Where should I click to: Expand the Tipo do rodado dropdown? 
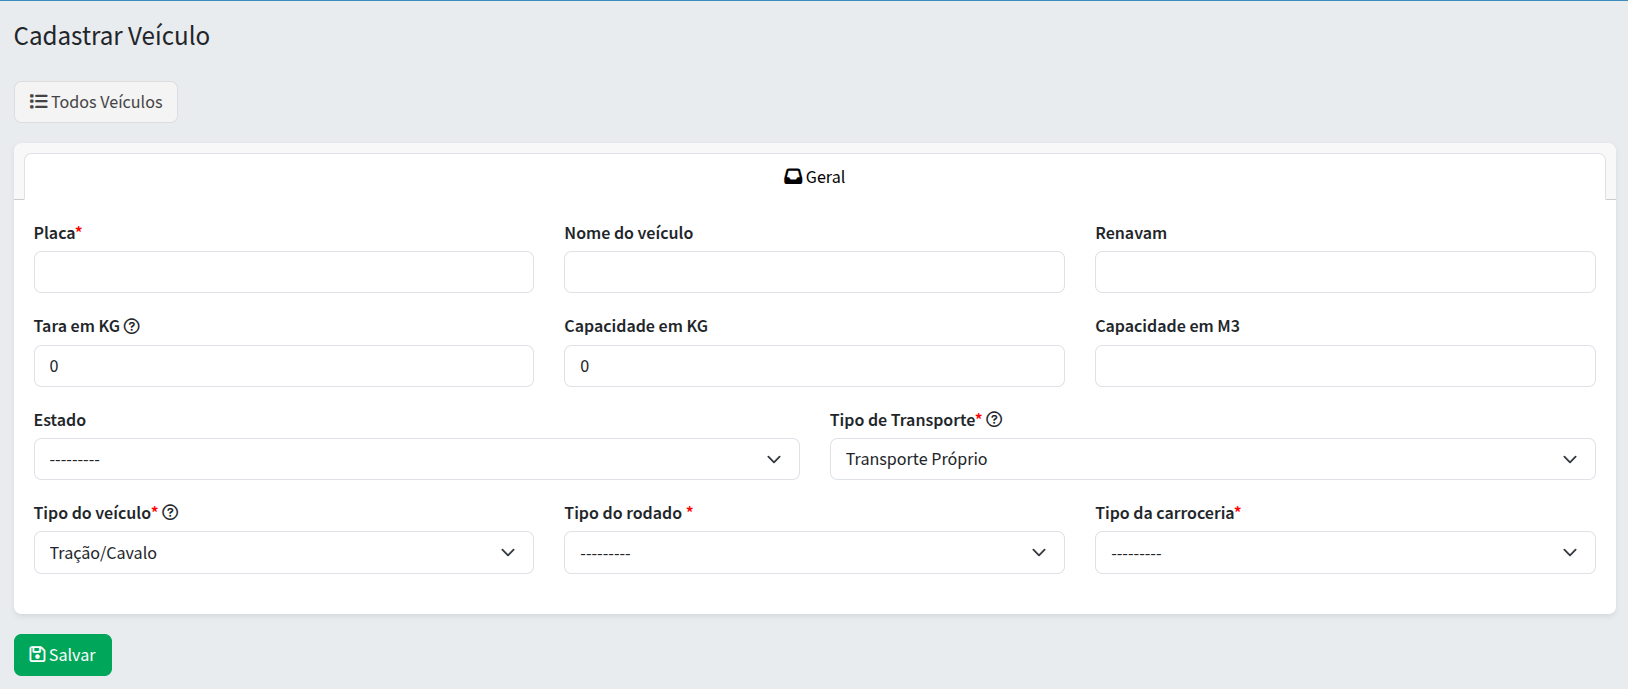[814, 553]
